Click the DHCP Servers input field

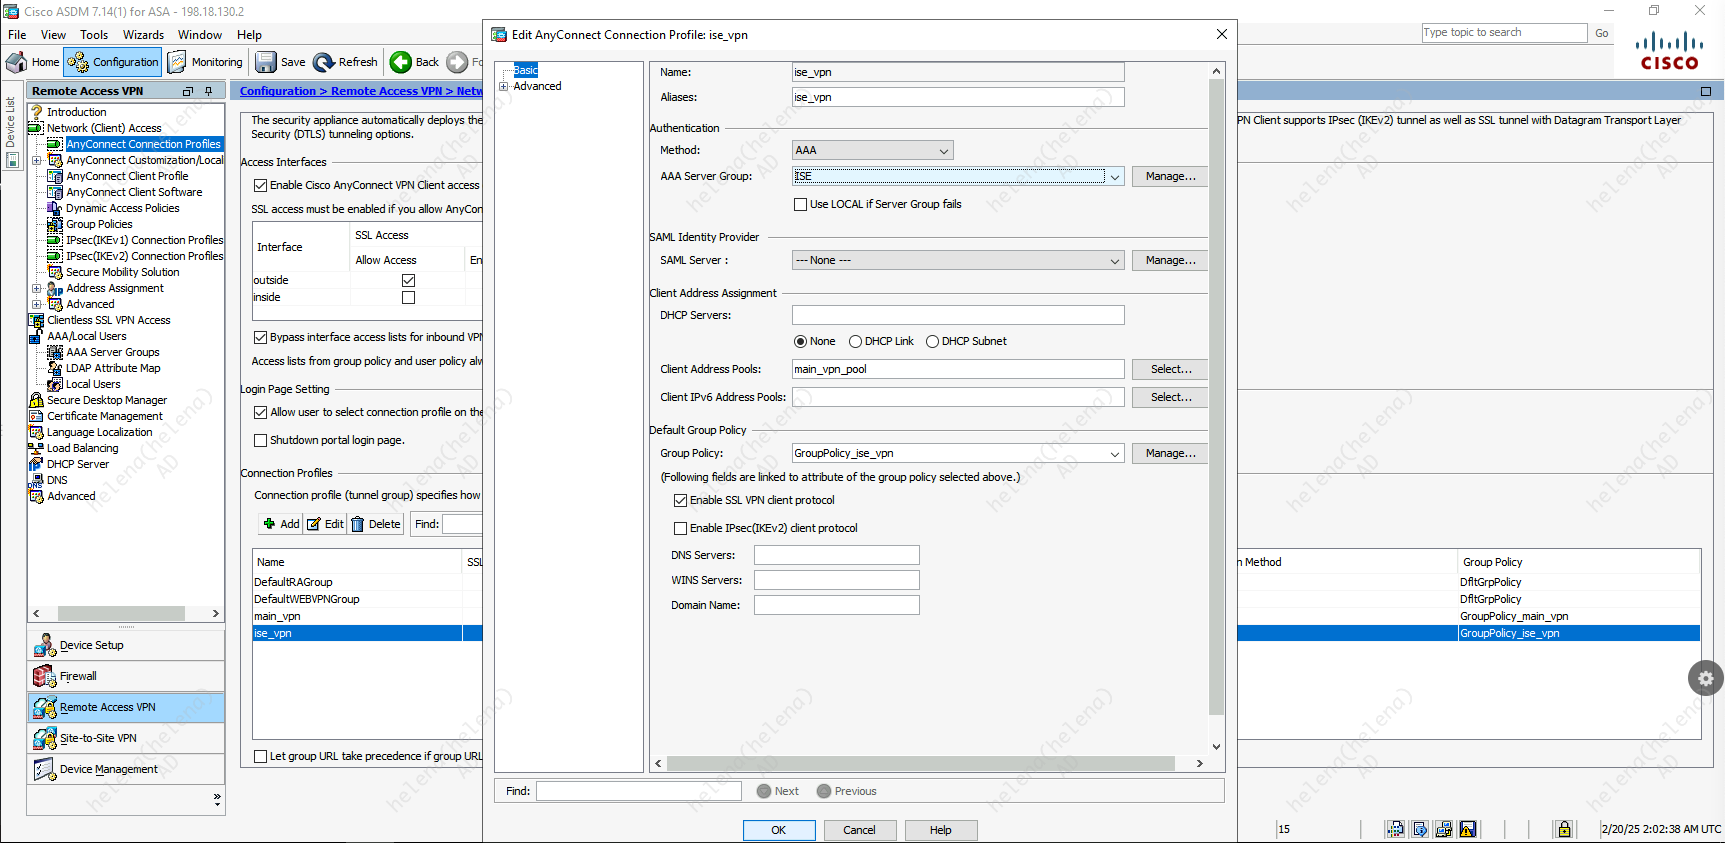pyautogui.click(x=957, y=315)
